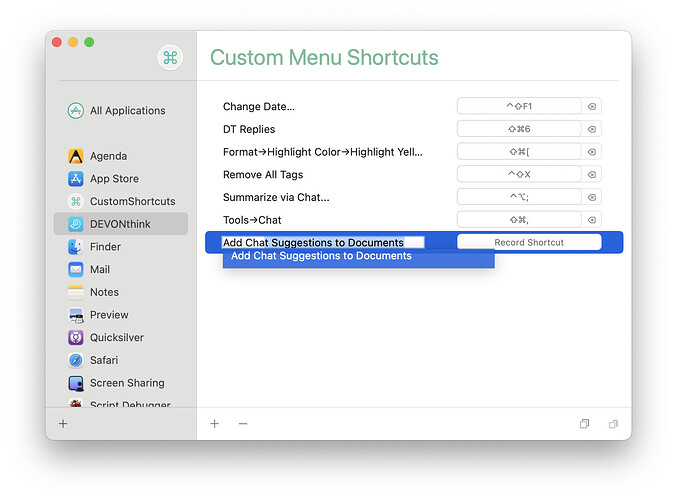Edit the menu title text field
The image size is (676, 500).
(x=322, y=242)
